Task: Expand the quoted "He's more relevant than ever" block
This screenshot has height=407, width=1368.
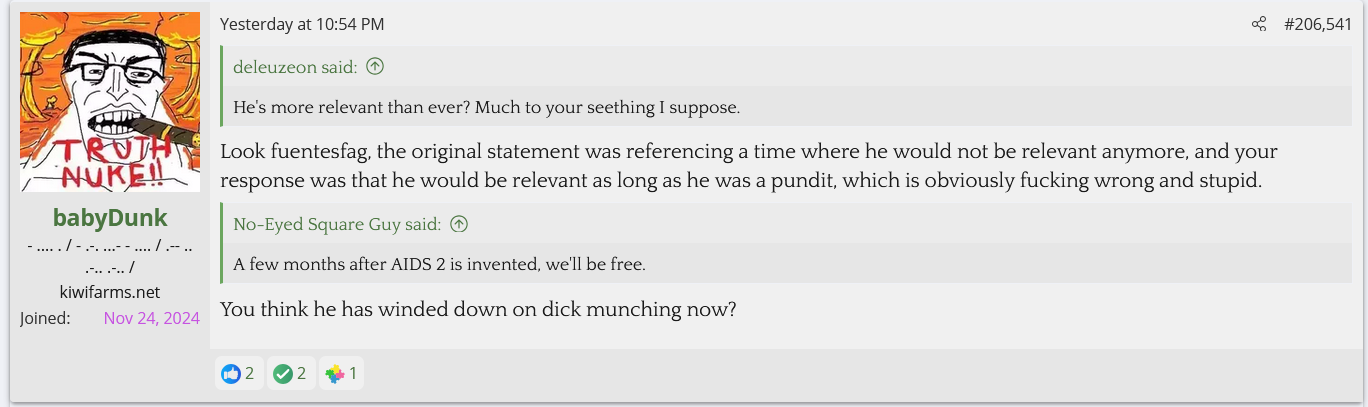Action: [486, 107]
